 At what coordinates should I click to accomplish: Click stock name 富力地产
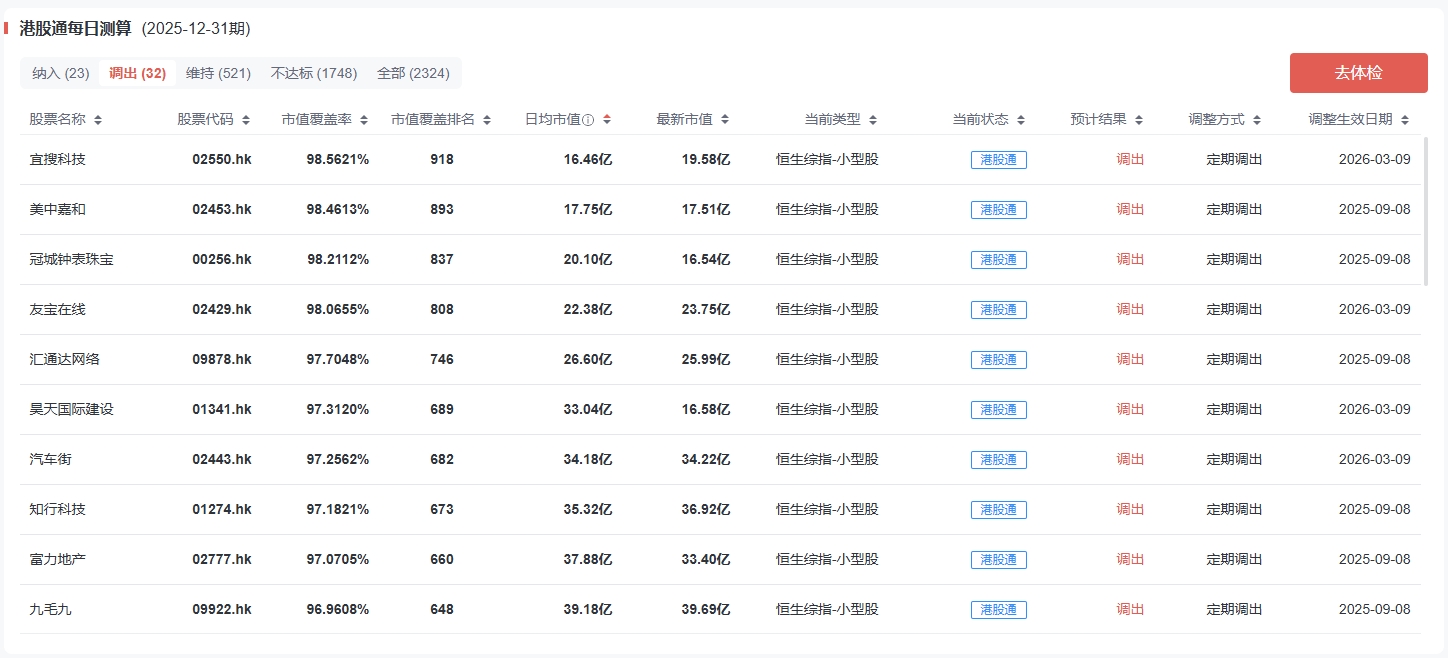(x=58, y=559)
